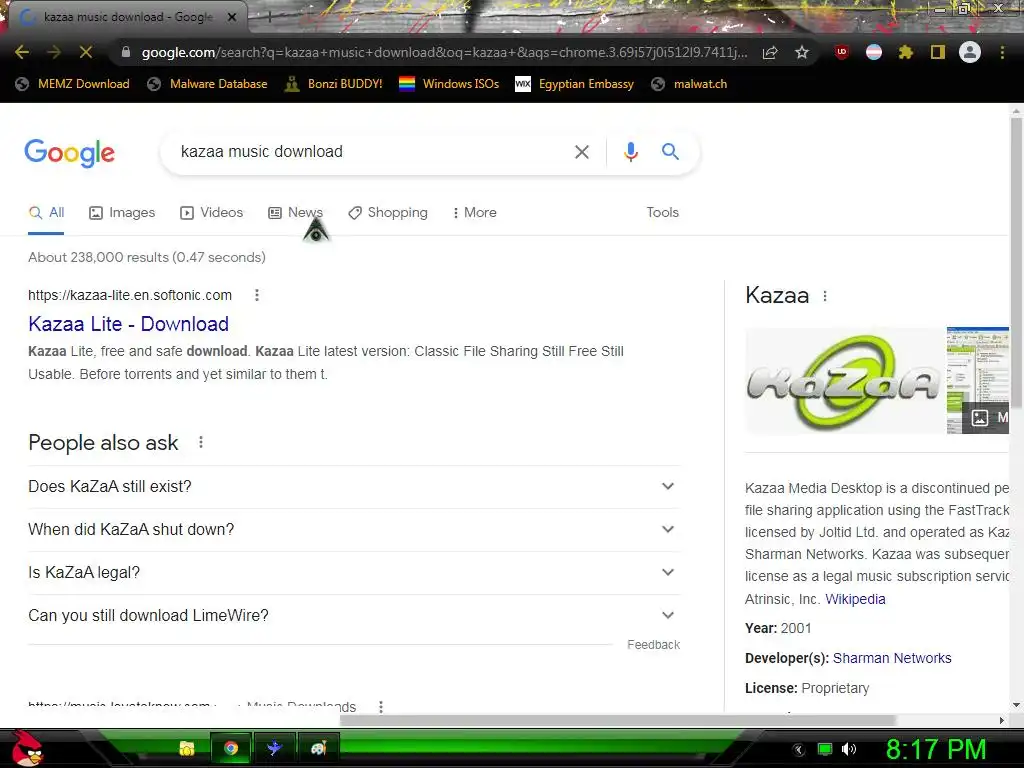Go to Google homepage via logo
Screen dimensions: 1024x768
pos(69,153)
